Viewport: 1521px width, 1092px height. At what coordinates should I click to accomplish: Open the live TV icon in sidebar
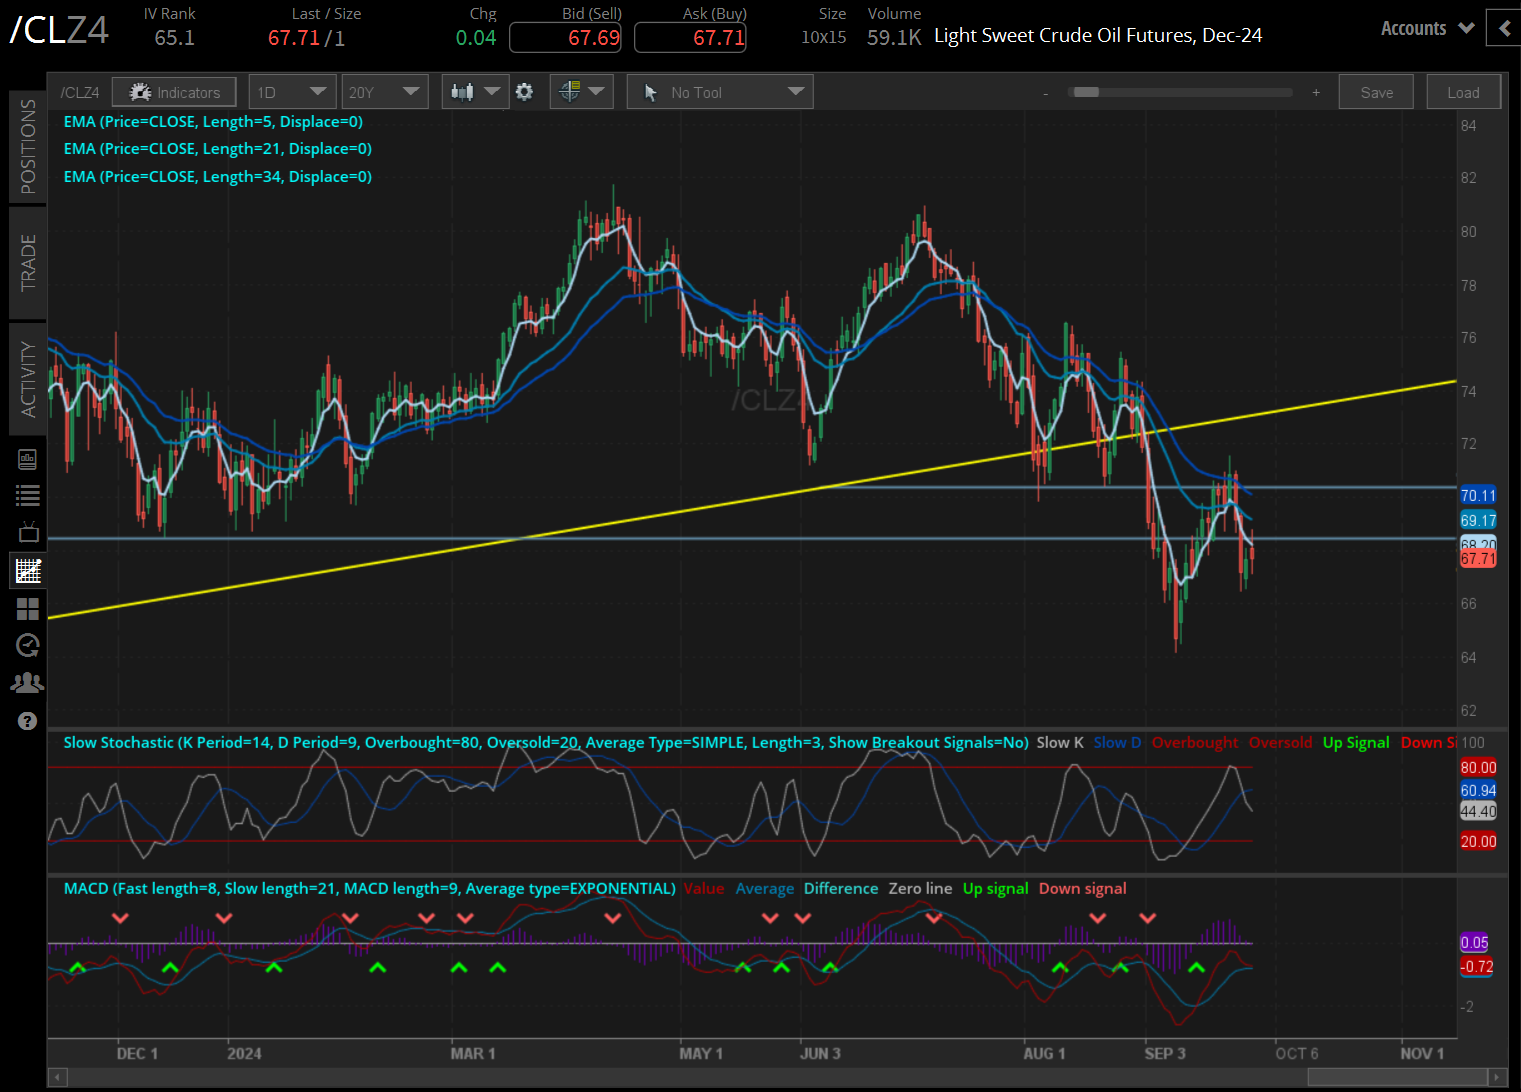(x=28, y=532)
